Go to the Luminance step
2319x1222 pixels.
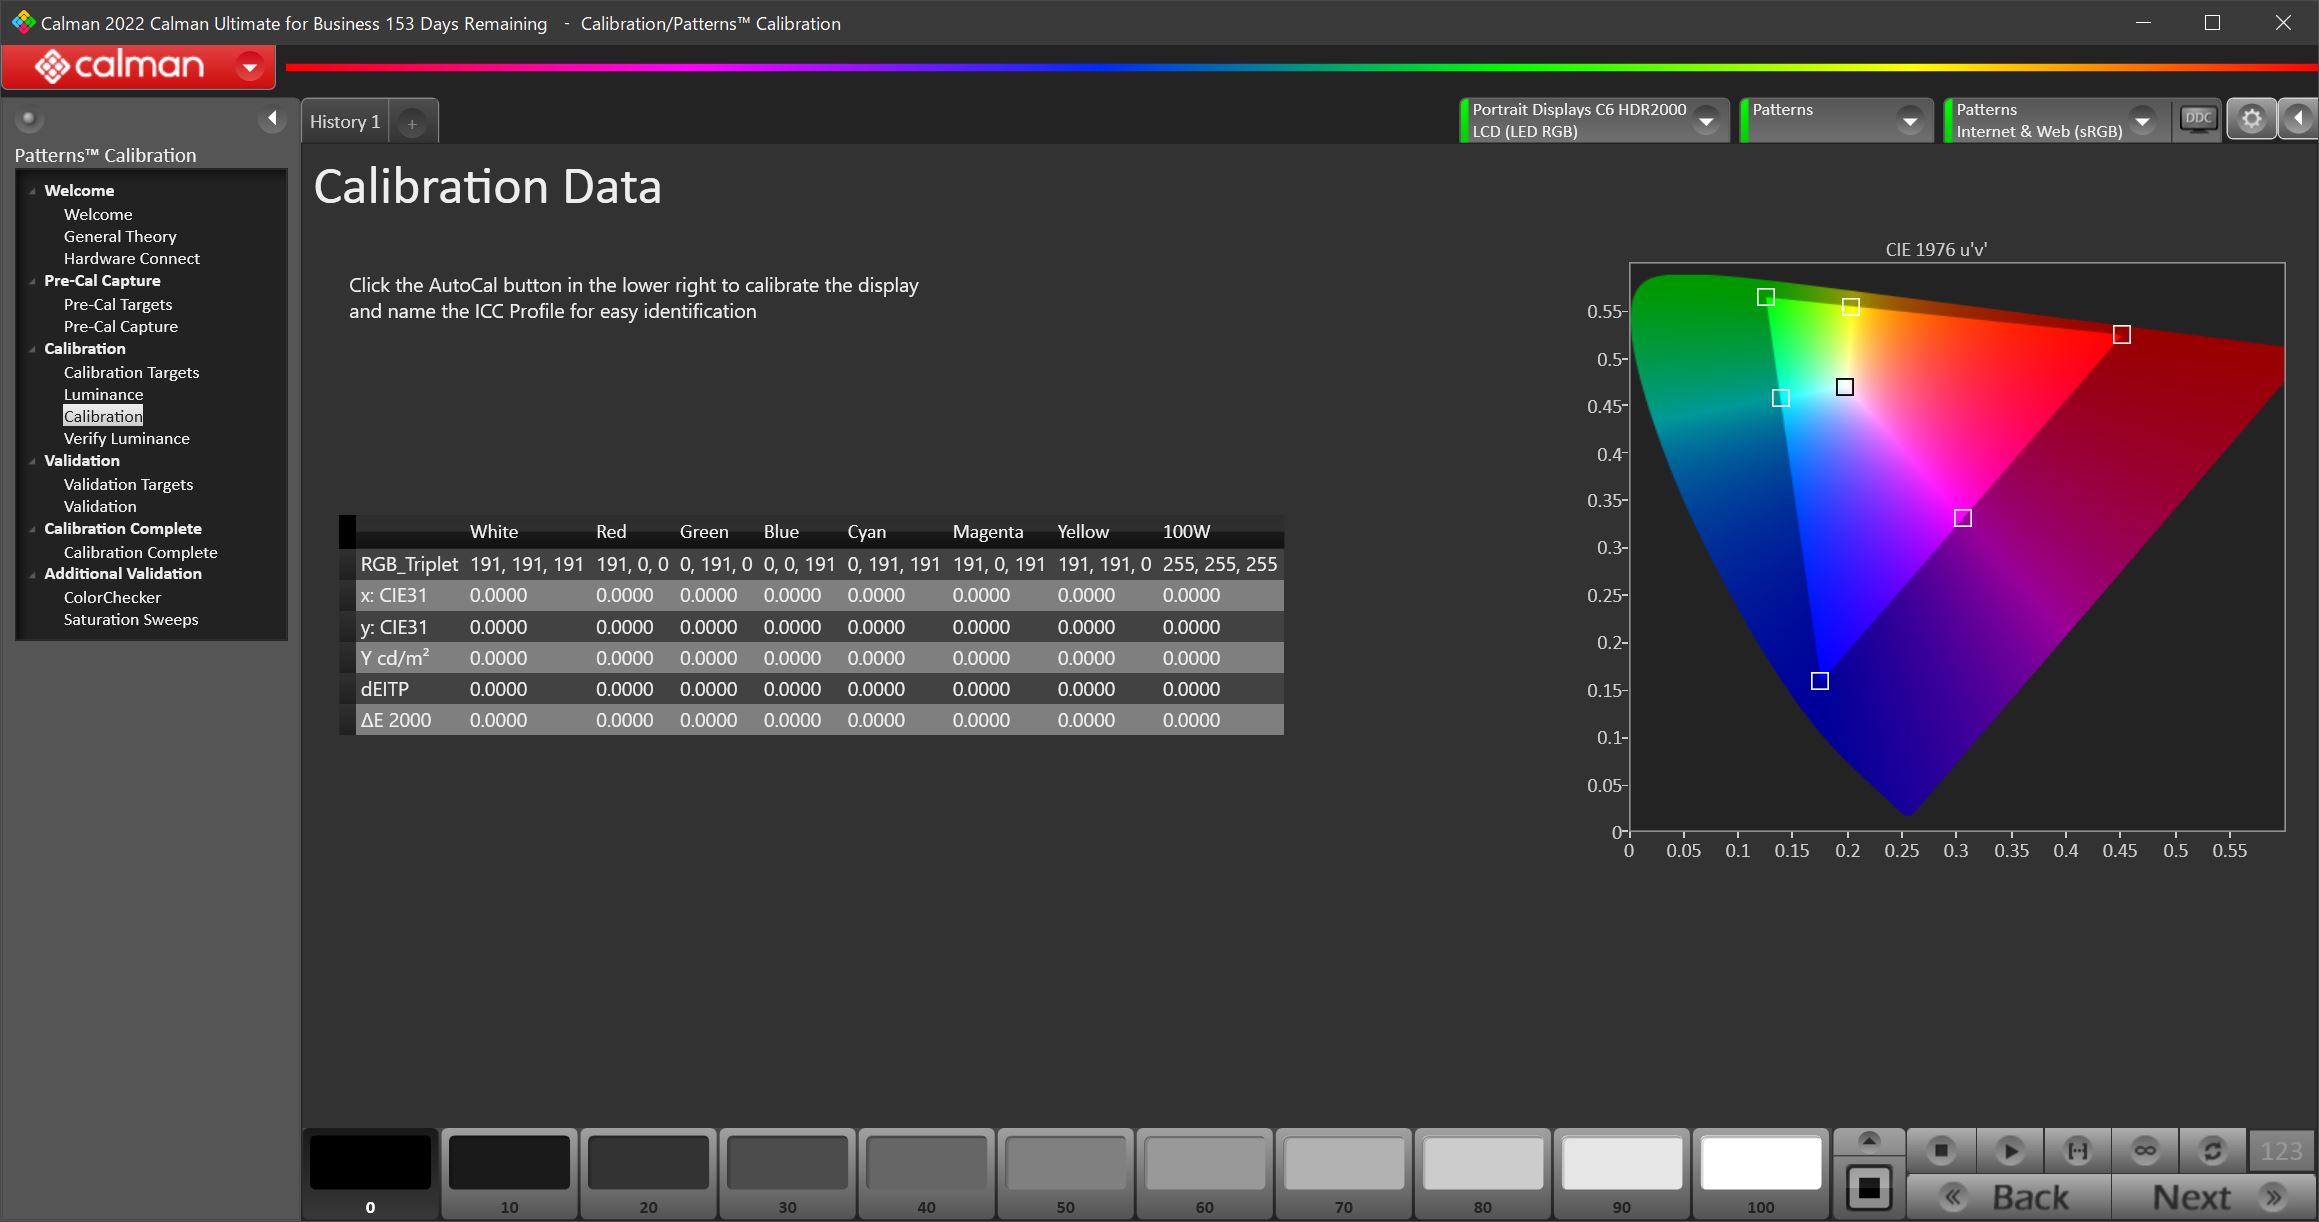(x=103, y=394)
